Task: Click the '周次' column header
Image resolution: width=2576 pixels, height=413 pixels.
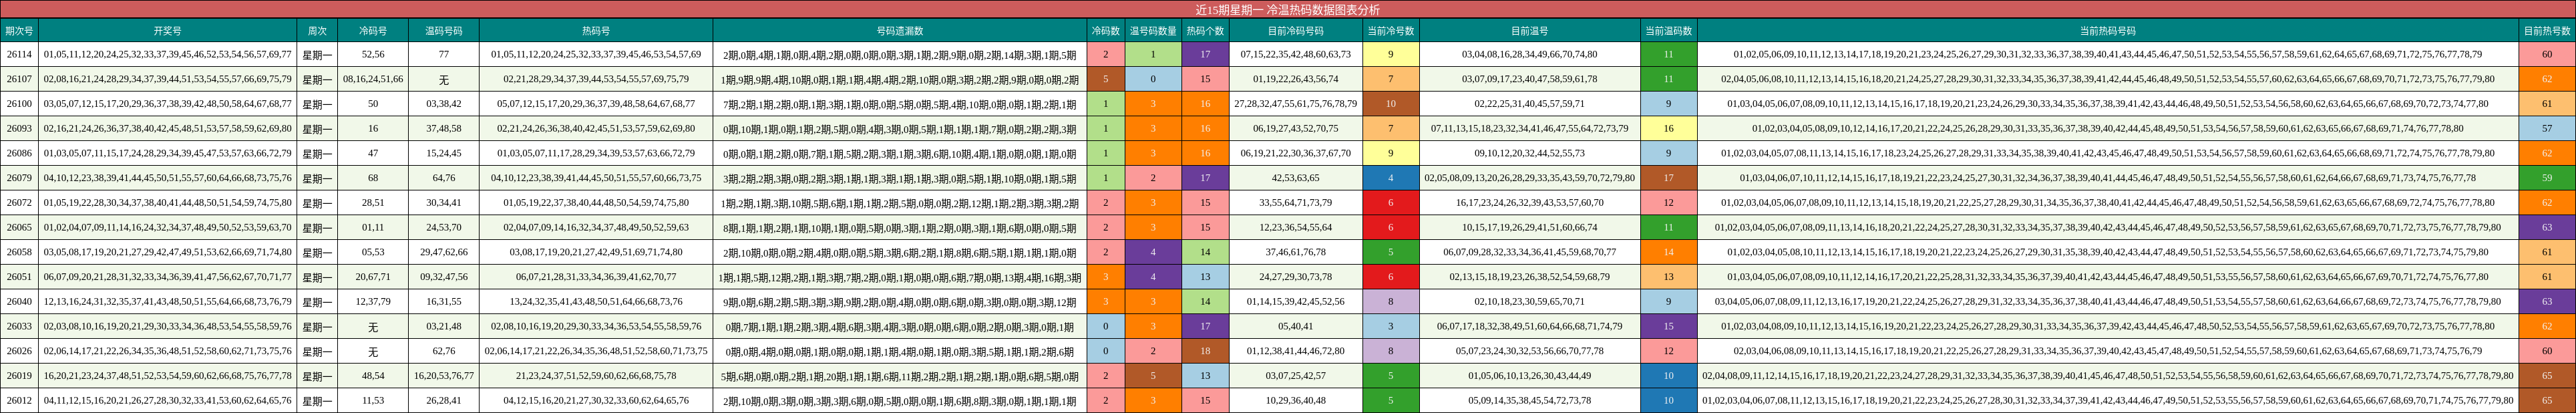Action: pyautogui.click(x=317, y=31)
